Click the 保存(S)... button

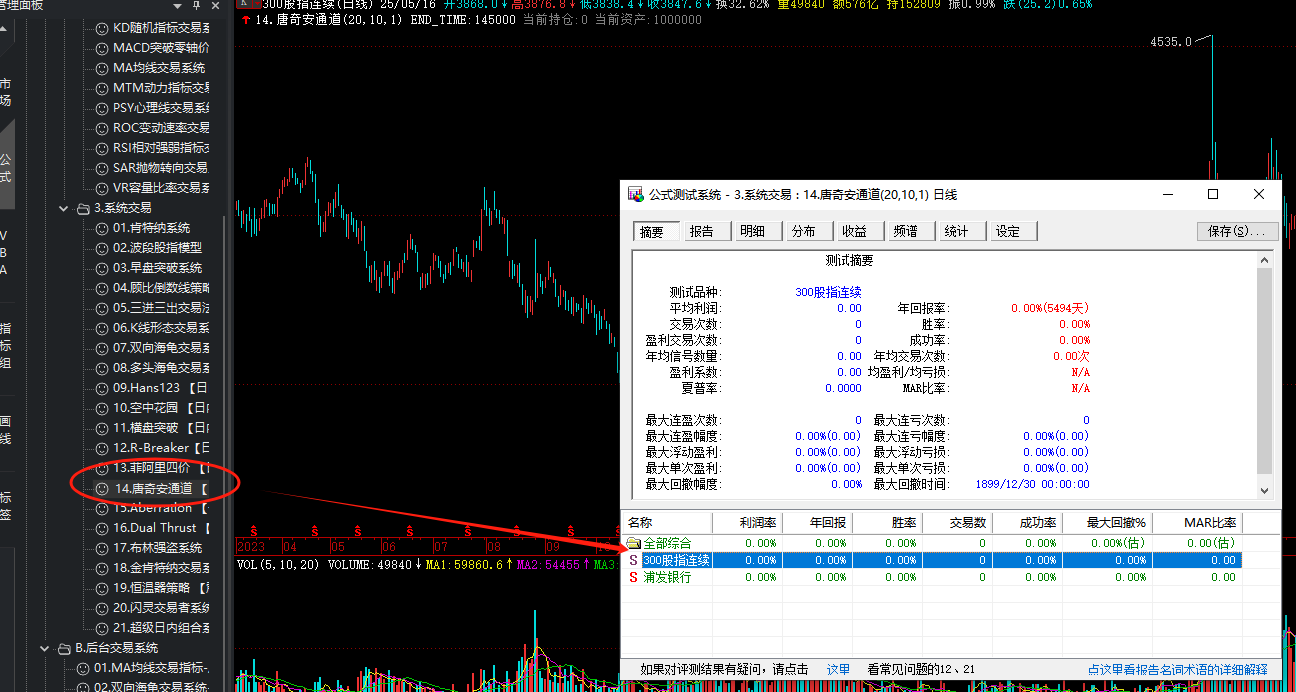pos(1237,231)
